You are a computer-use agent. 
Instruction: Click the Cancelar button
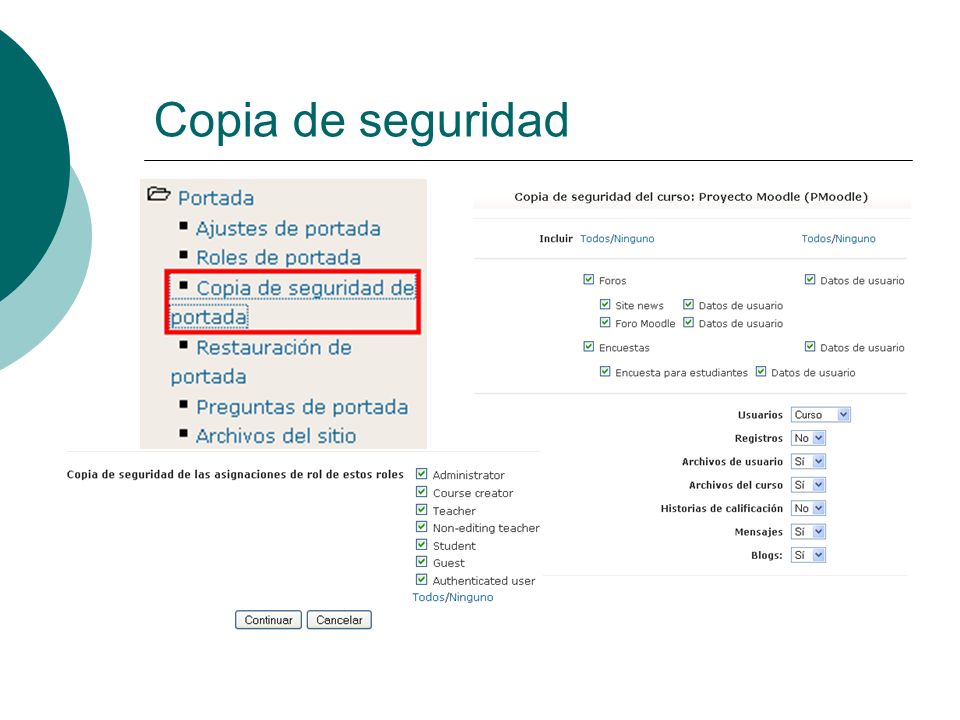click(339, 620)
